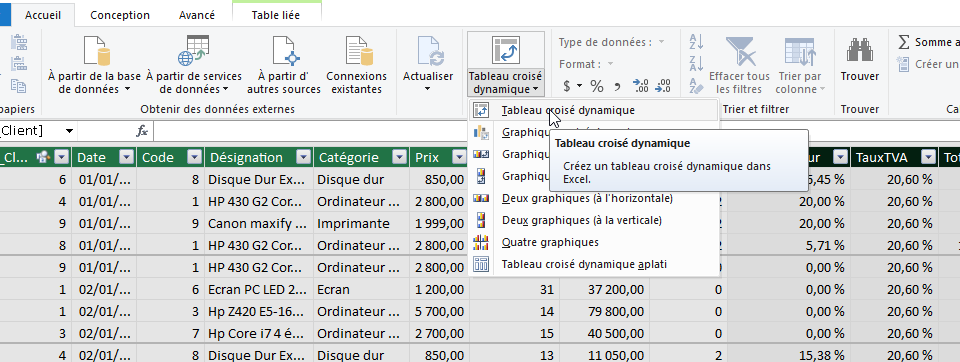Select cell "1 999,00"
Screen dimensions: 960x362
click(x=440, y=224)
